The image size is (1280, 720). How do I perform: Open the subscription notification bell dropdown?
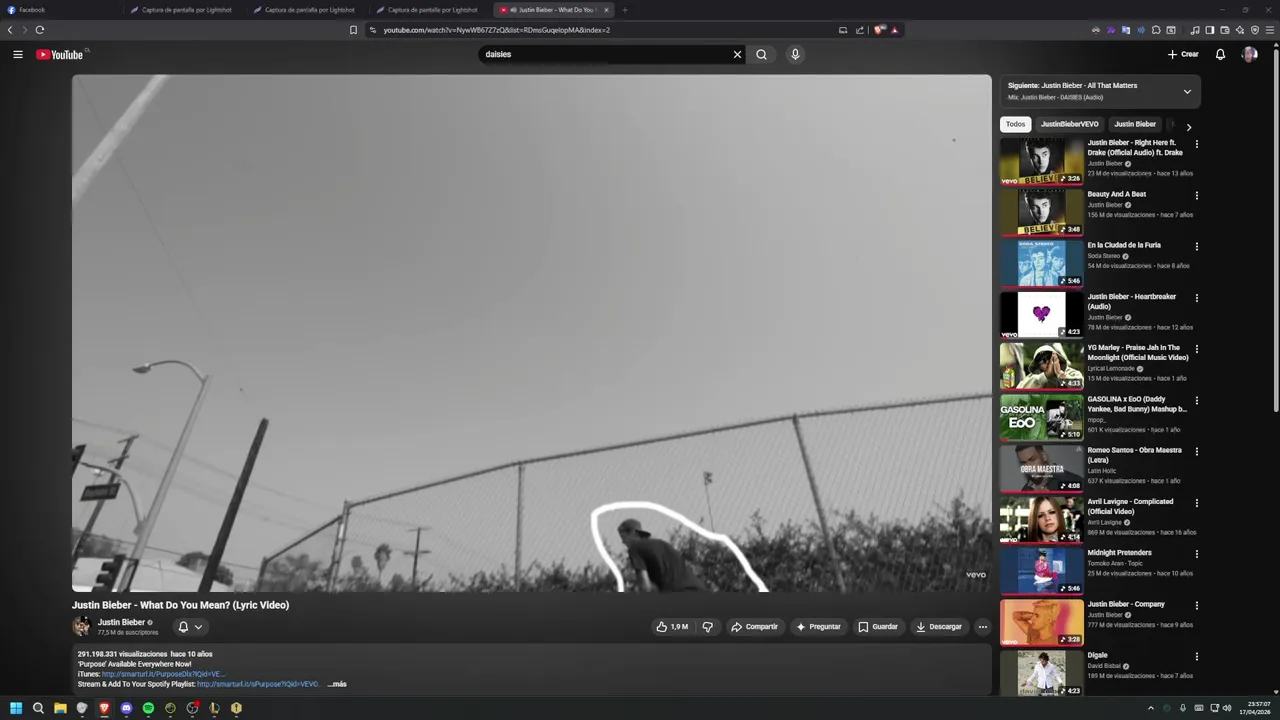tap(190, 627)
